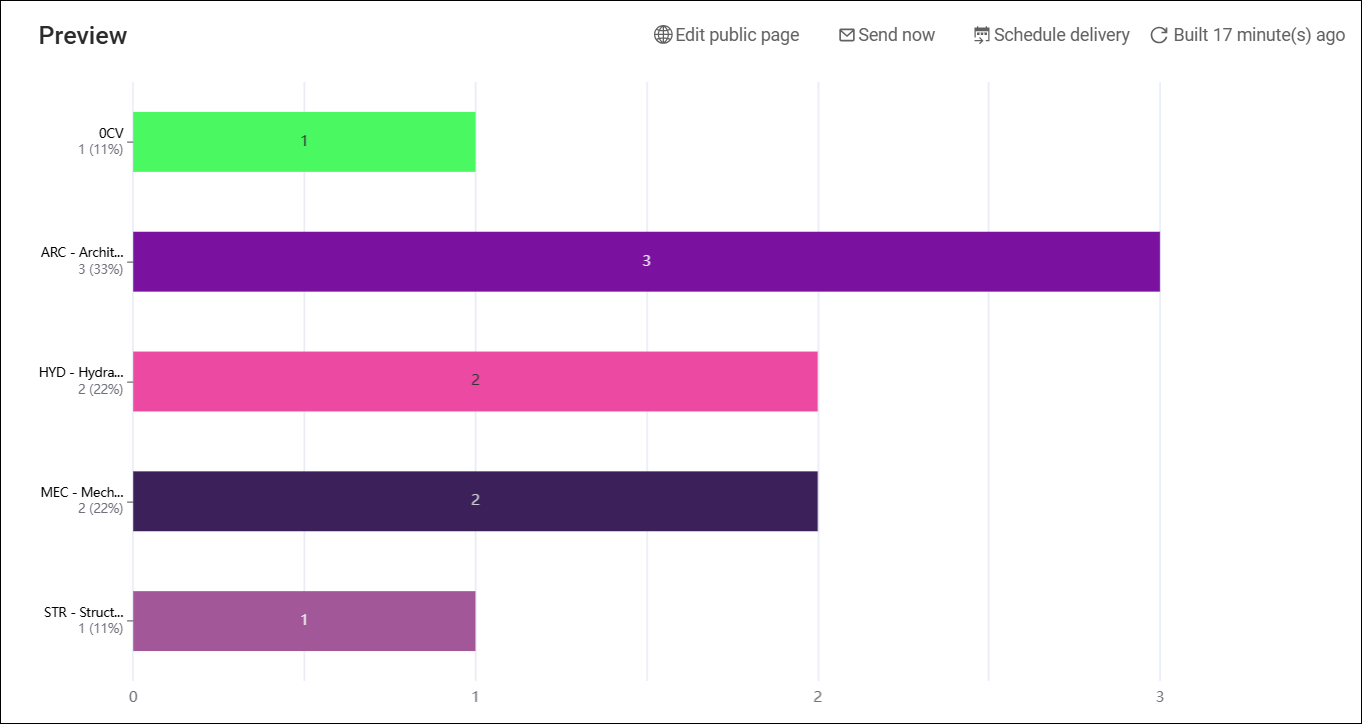Viewport: 1362px width, 724px height.
Task: Click the ARC - Archit... axis label
Action: [82, 252]
